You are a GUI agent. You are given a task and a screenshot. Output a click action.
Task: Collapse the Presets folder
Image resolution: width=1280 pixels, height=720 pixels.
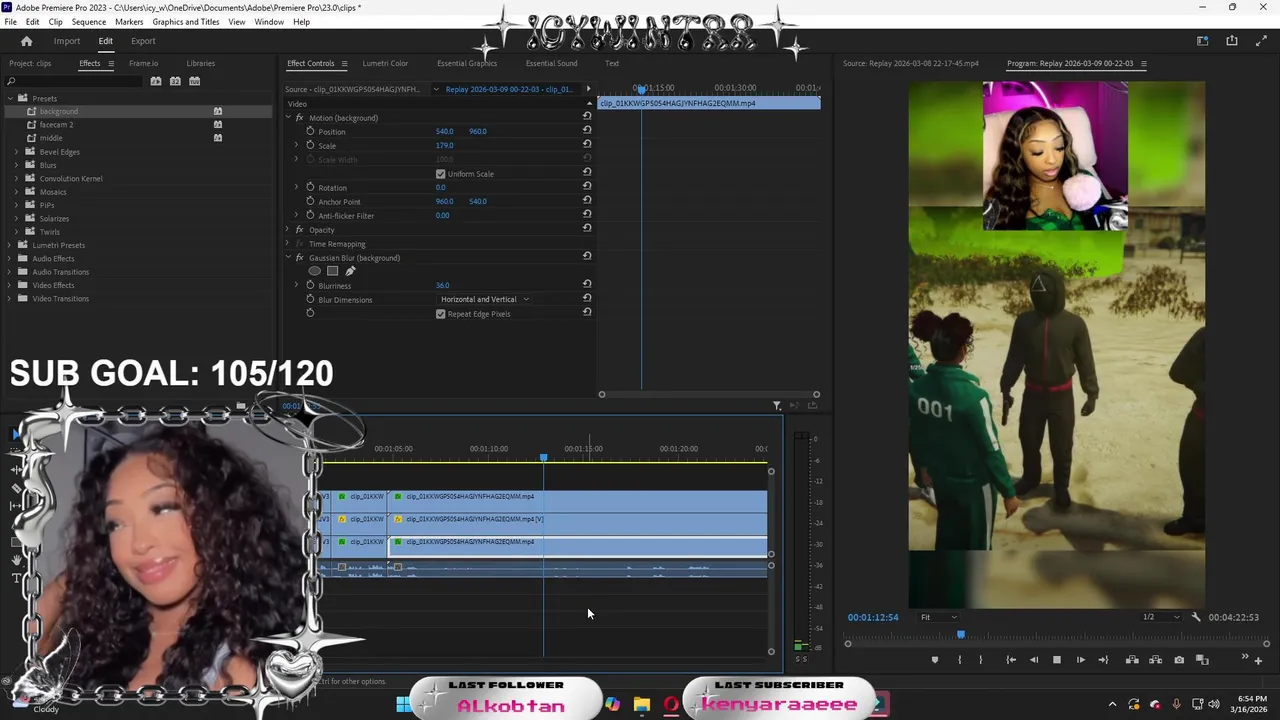point(9,98)
